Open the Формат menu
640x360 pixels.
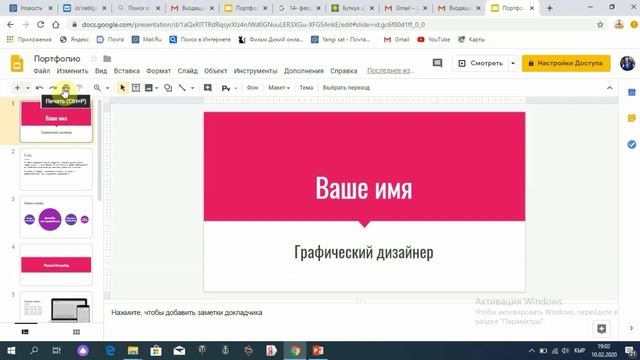[158, 71]
